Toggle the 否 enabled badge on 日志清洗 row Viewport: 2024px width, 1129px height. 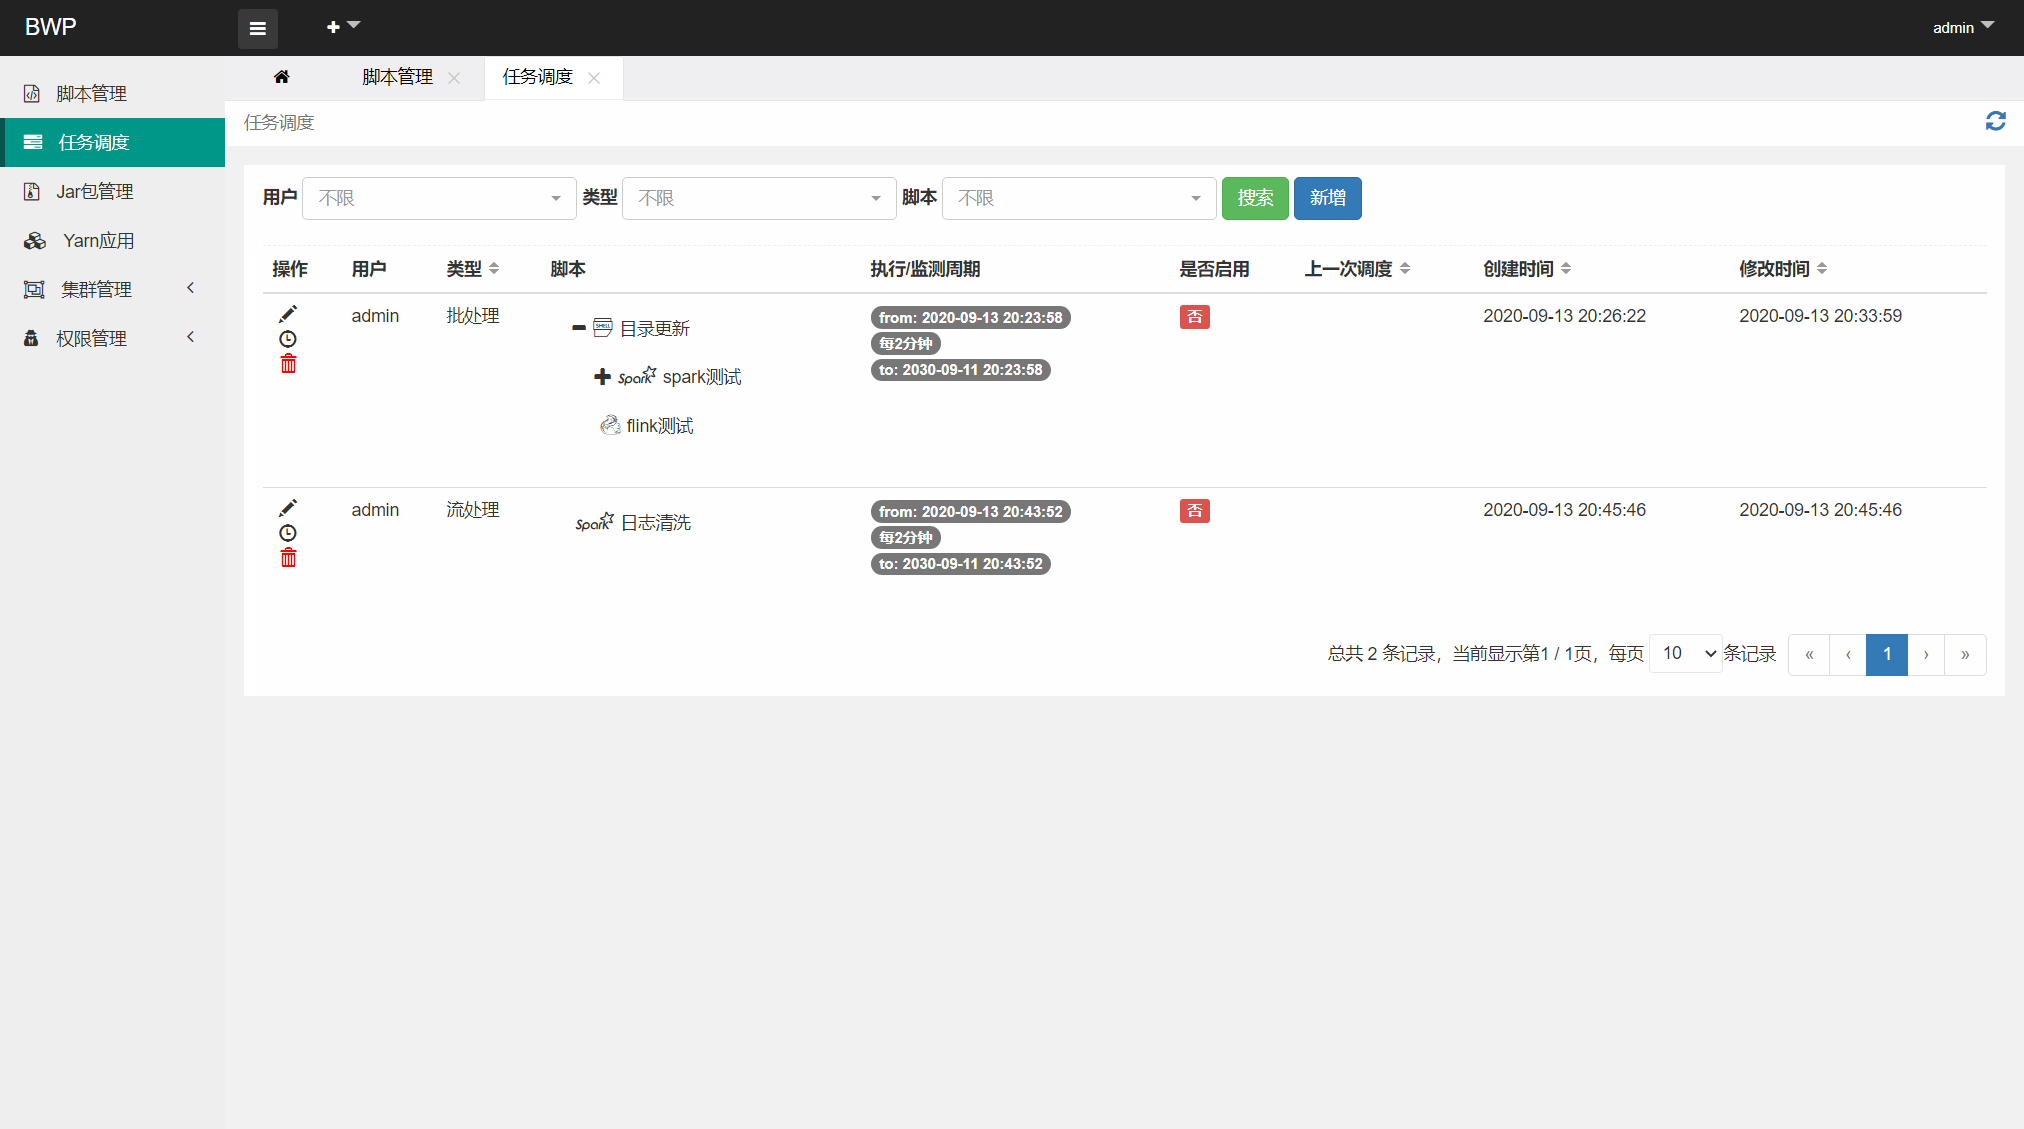1194,511
